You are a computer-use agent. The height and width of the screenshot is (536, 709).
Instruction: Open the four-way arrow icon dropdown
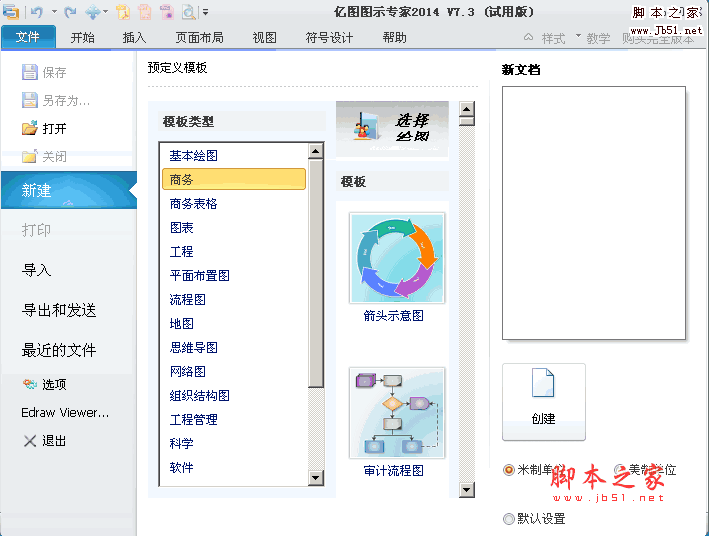pos(105,12)
